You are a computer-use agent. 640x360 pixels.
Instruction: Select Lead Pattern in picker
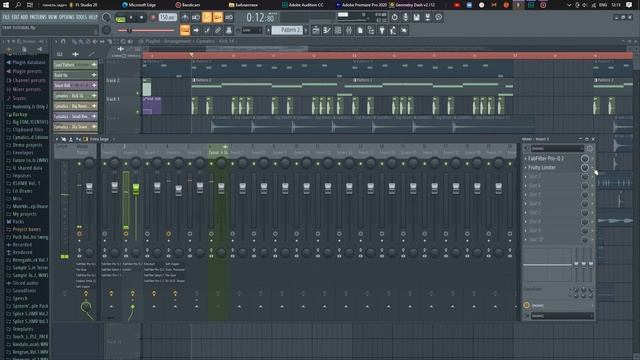point(75,65)
